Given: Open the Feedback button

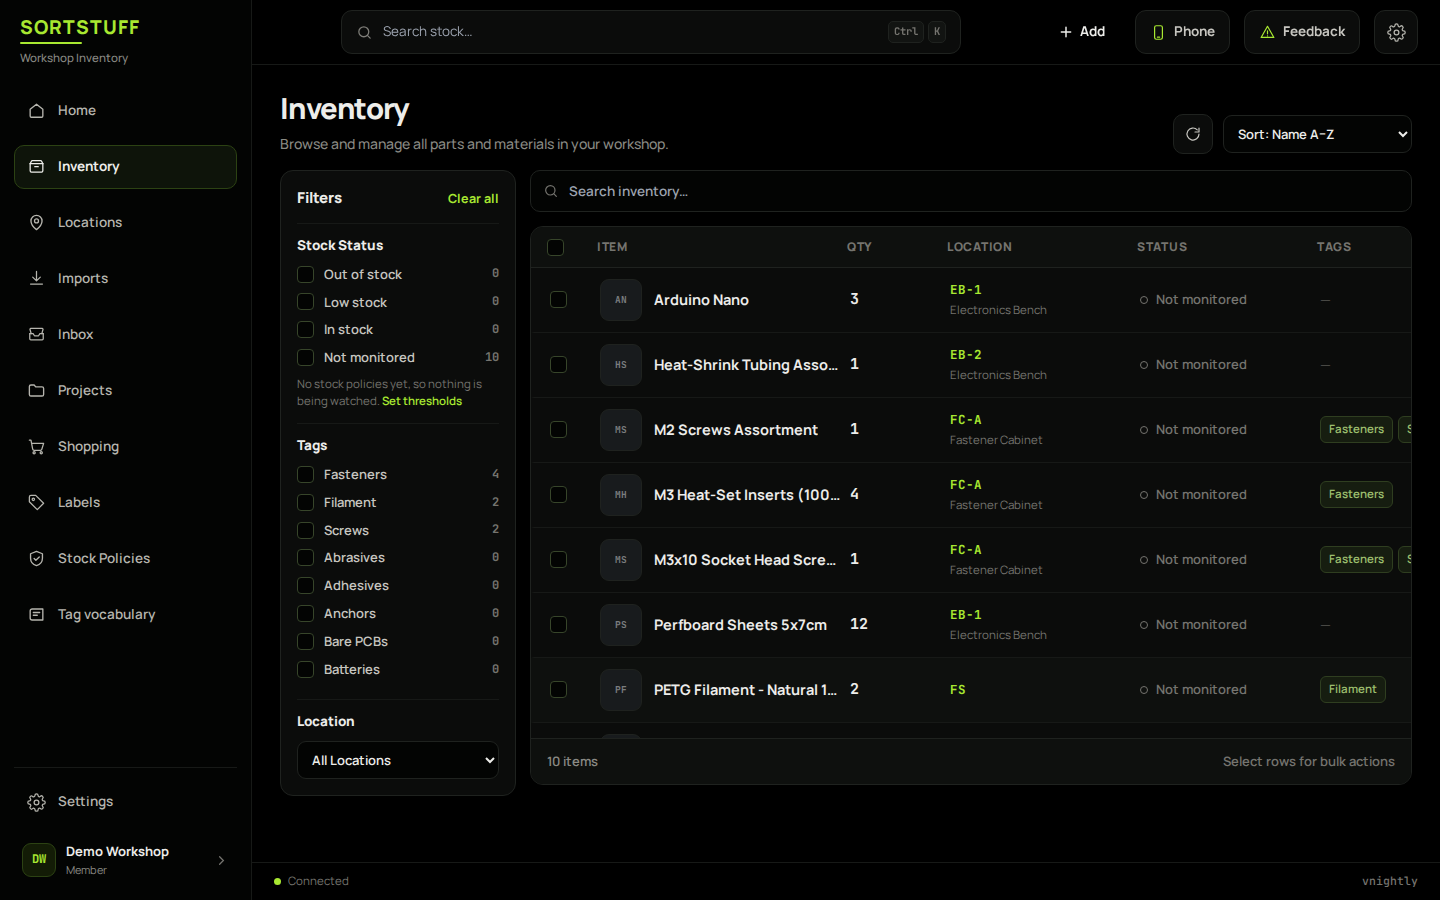Looking at the screenshot, I should [1302, 32].
